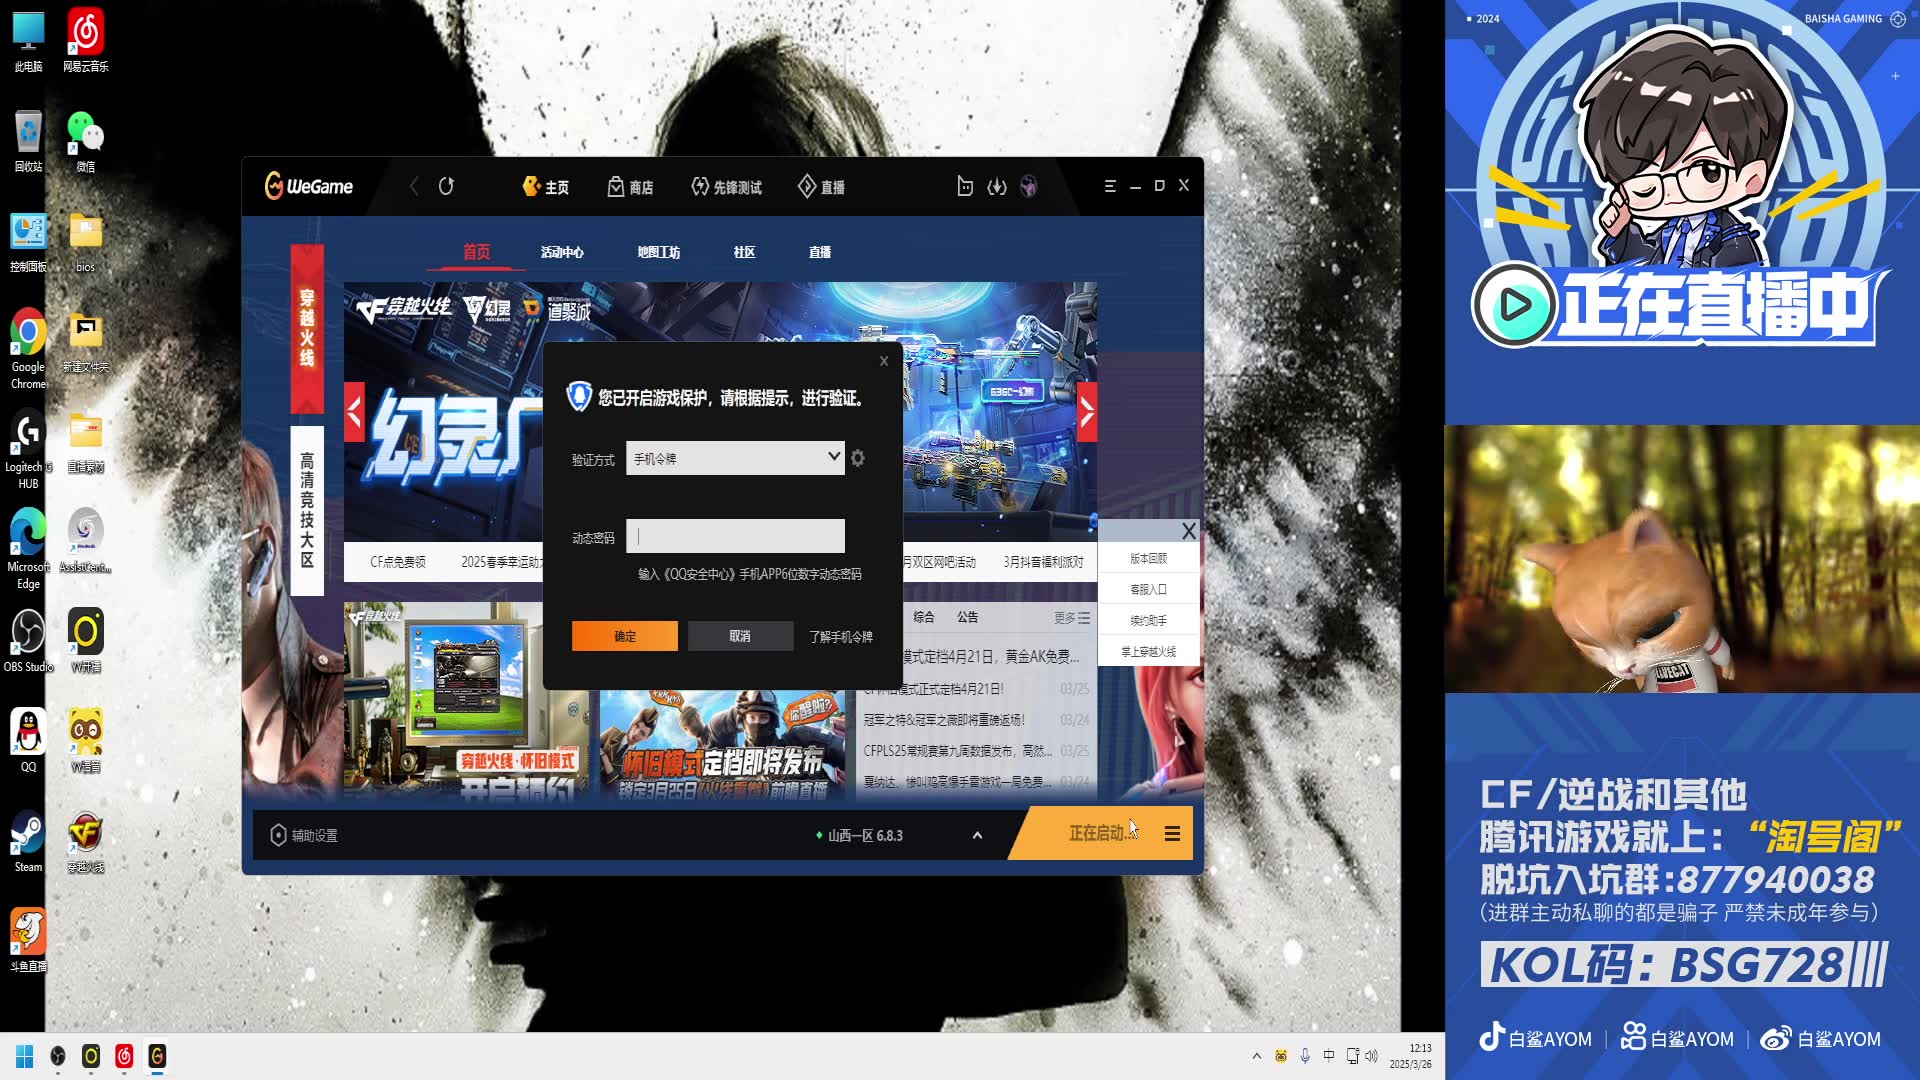Open the 主页 home tab in WeGame
Screen dimensions: 1920x1080
(545, 187)
